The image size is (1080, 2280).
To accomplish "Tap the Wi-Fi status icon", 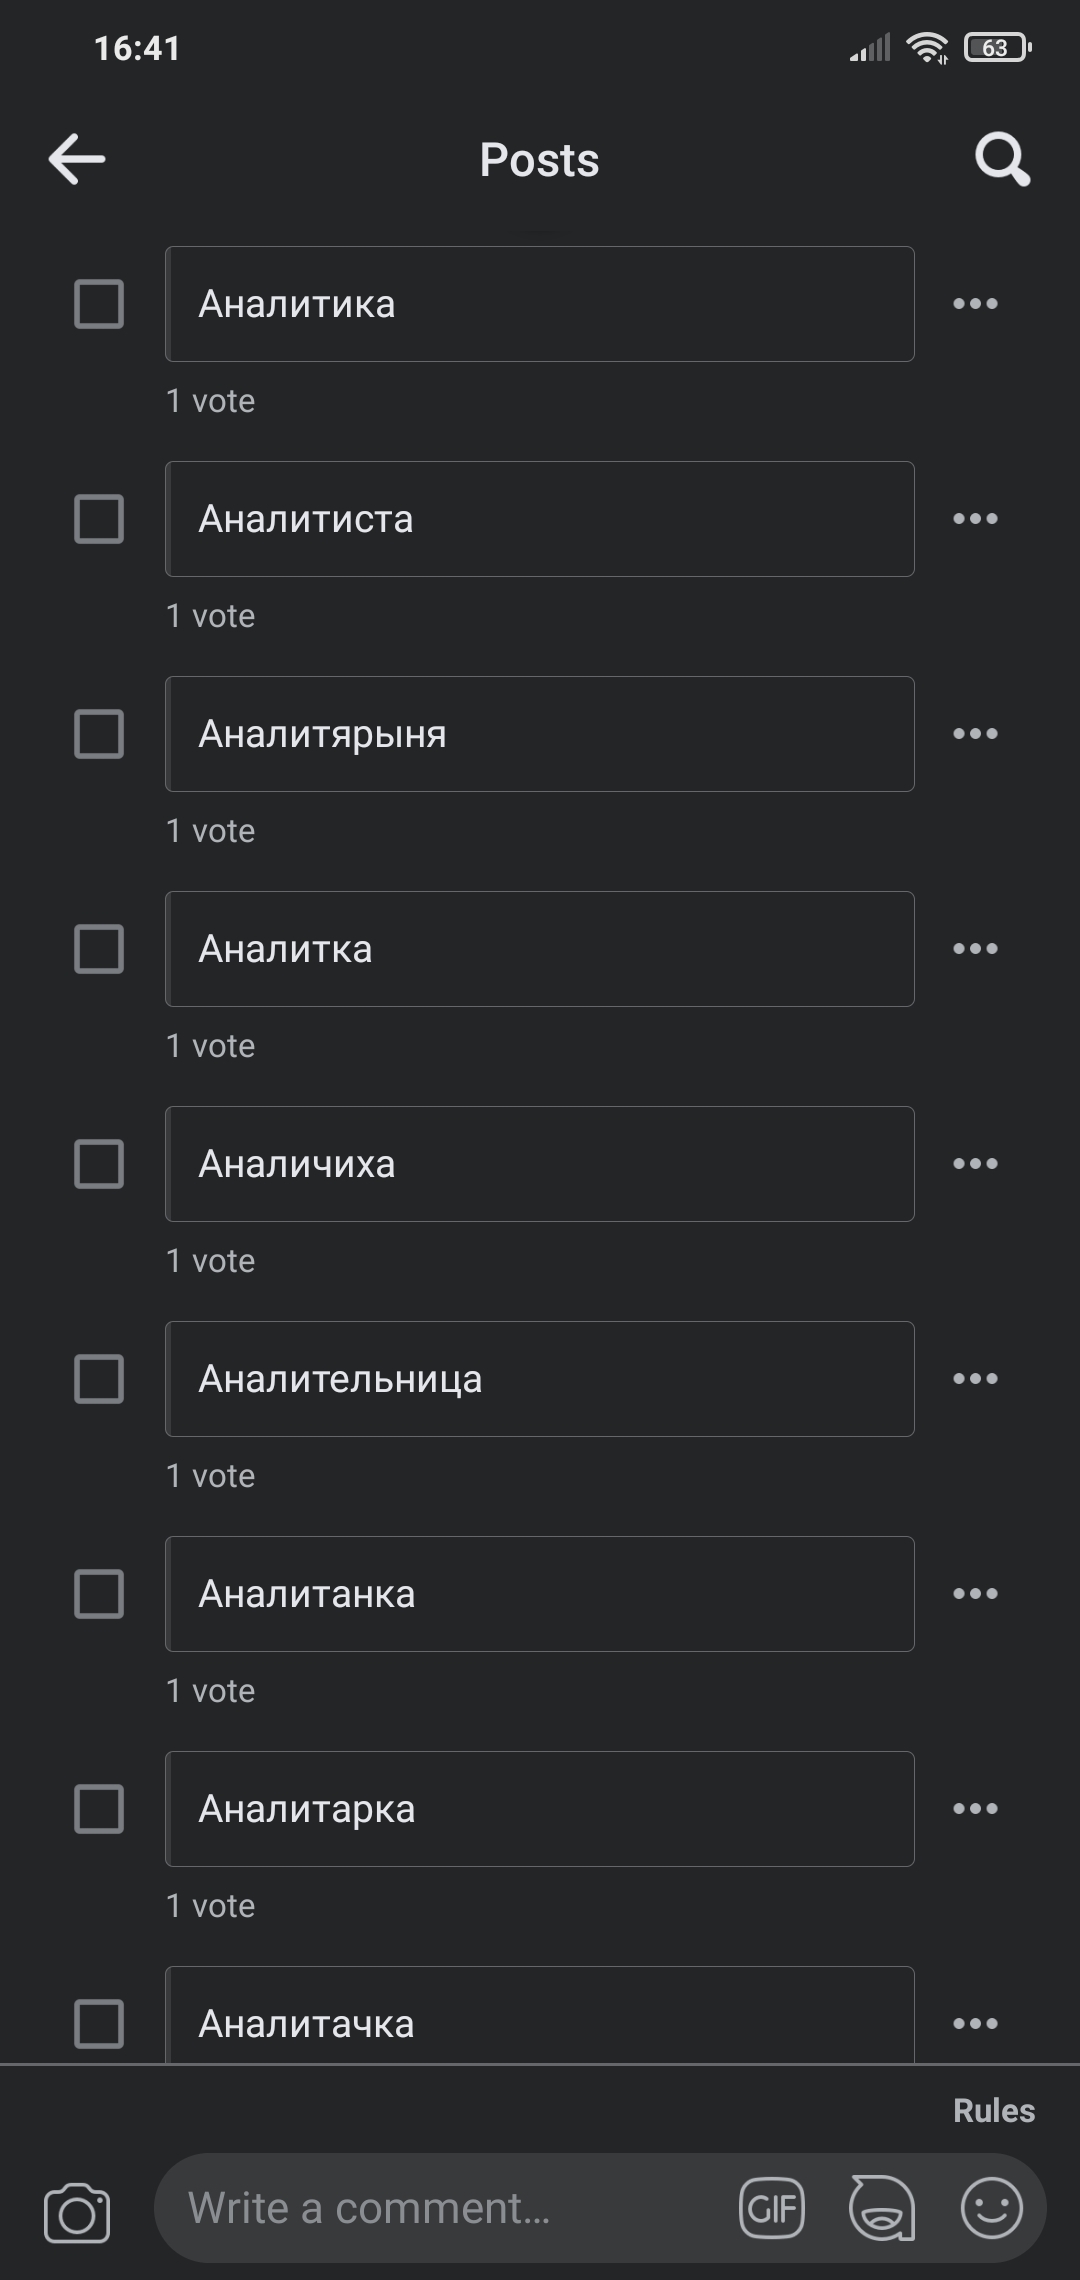I will click(927, 48).
